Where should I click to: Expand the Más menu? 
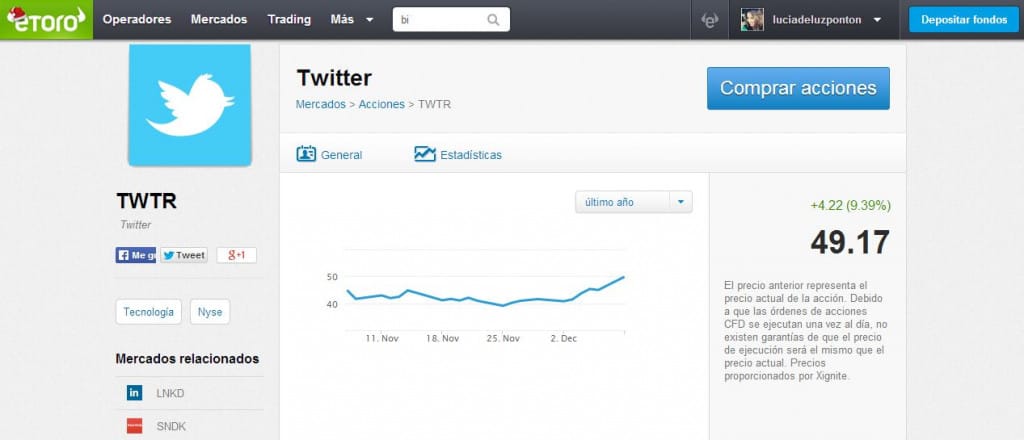352,20
